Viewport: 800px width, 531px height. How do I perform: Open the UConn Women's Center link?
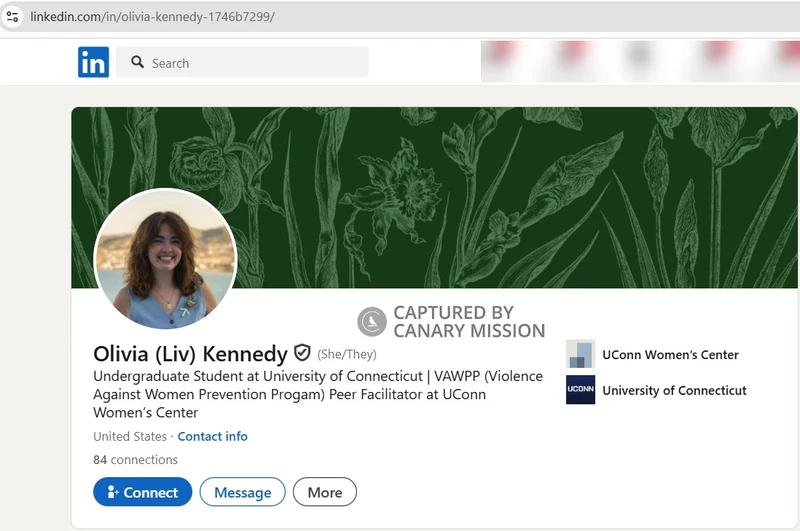click(670, 355)
